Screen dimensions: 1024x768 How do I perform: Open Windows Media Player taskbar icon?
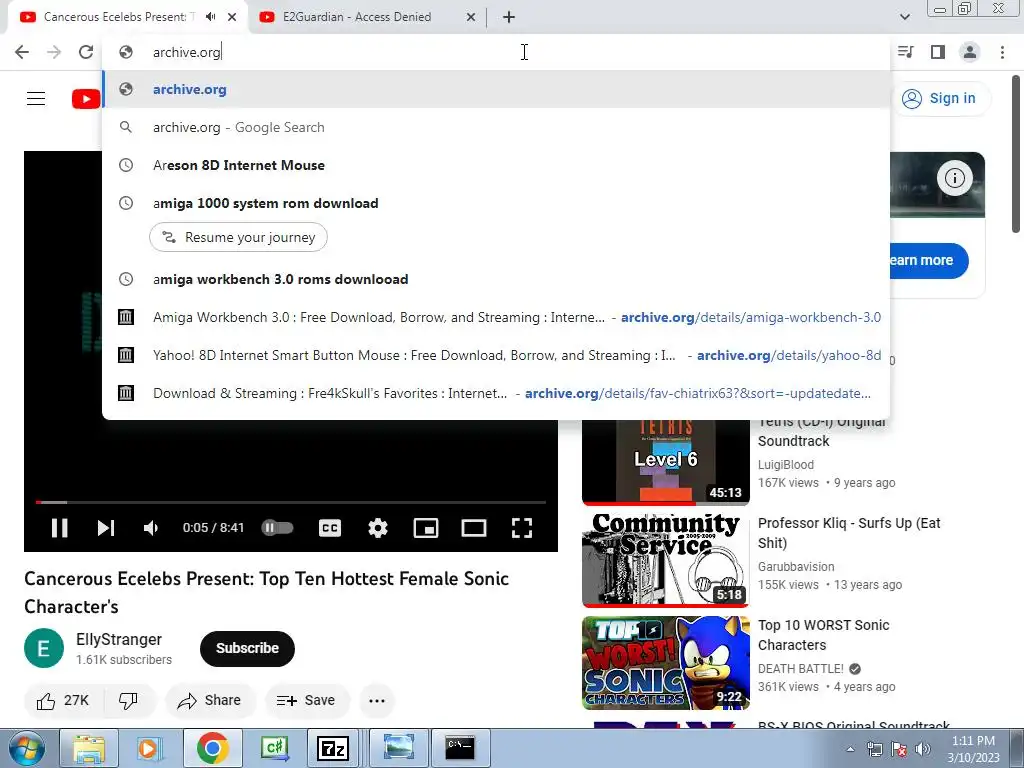(x=148, y=748)
